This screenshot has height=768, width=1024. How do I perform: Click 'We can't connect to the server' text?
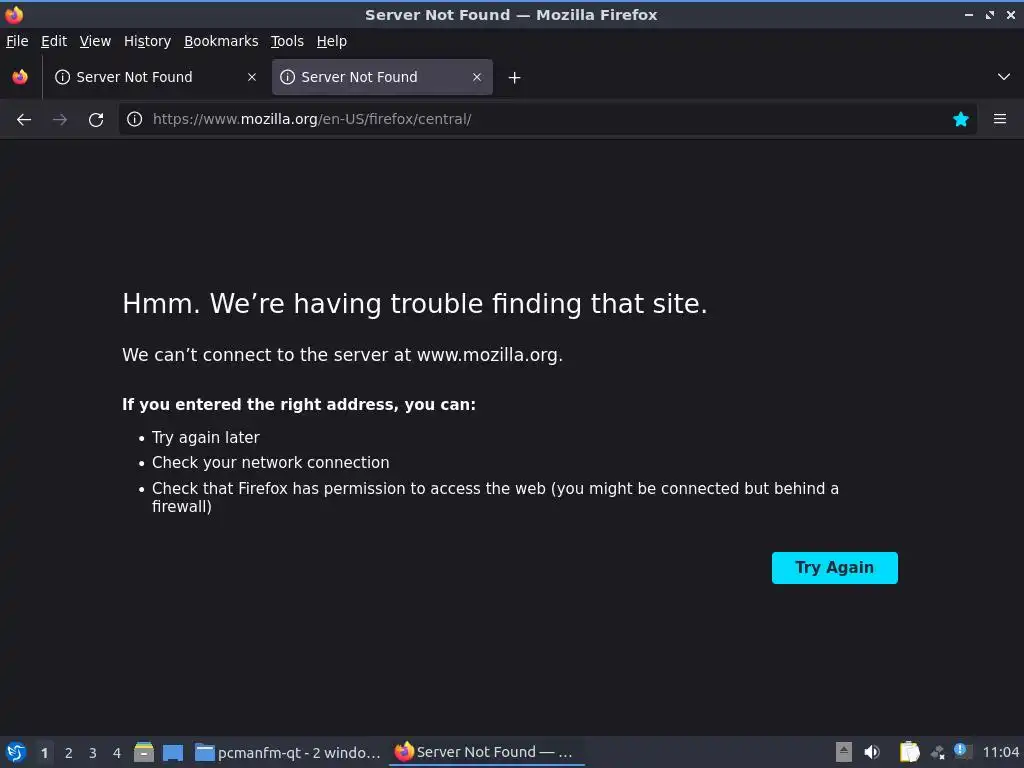click(x=342, y=355)
